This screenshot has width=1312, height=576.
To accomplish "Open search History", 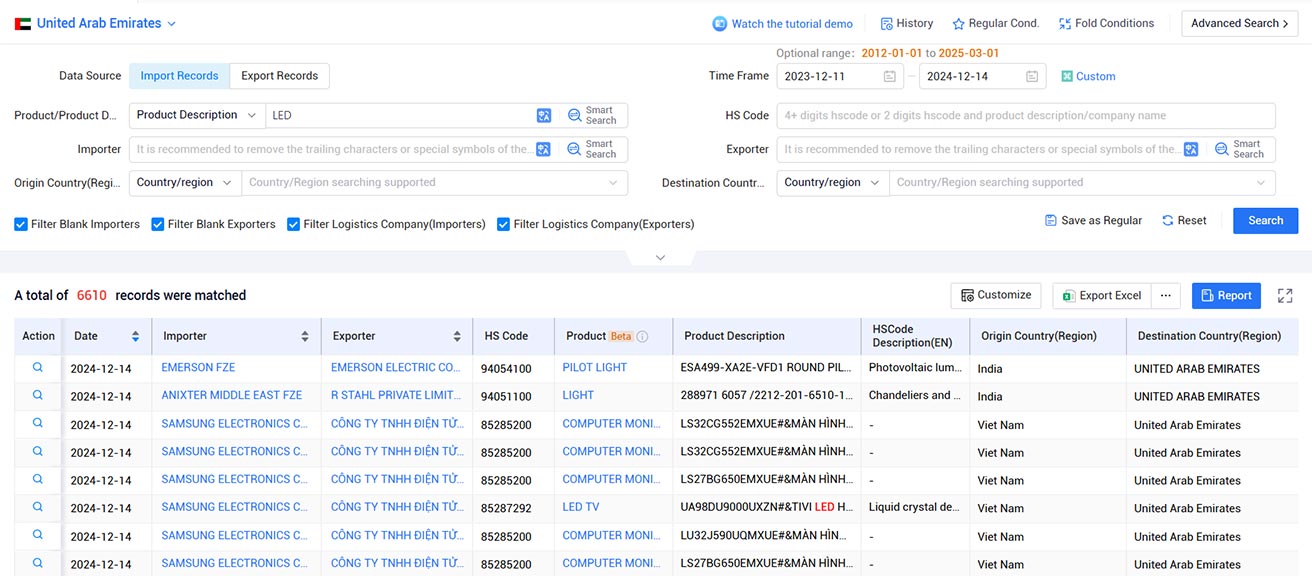I will click(906, 23).
